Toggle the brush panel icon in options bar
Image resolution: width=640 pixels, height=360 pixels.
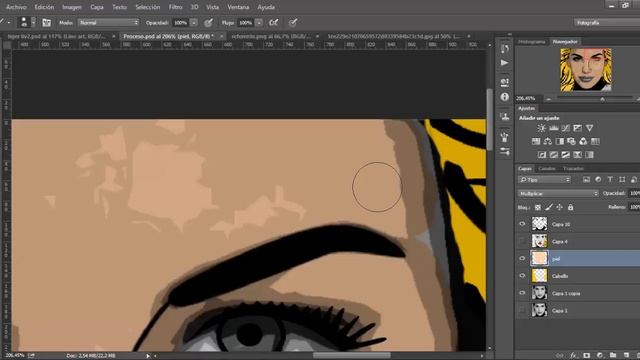point(47,23)
